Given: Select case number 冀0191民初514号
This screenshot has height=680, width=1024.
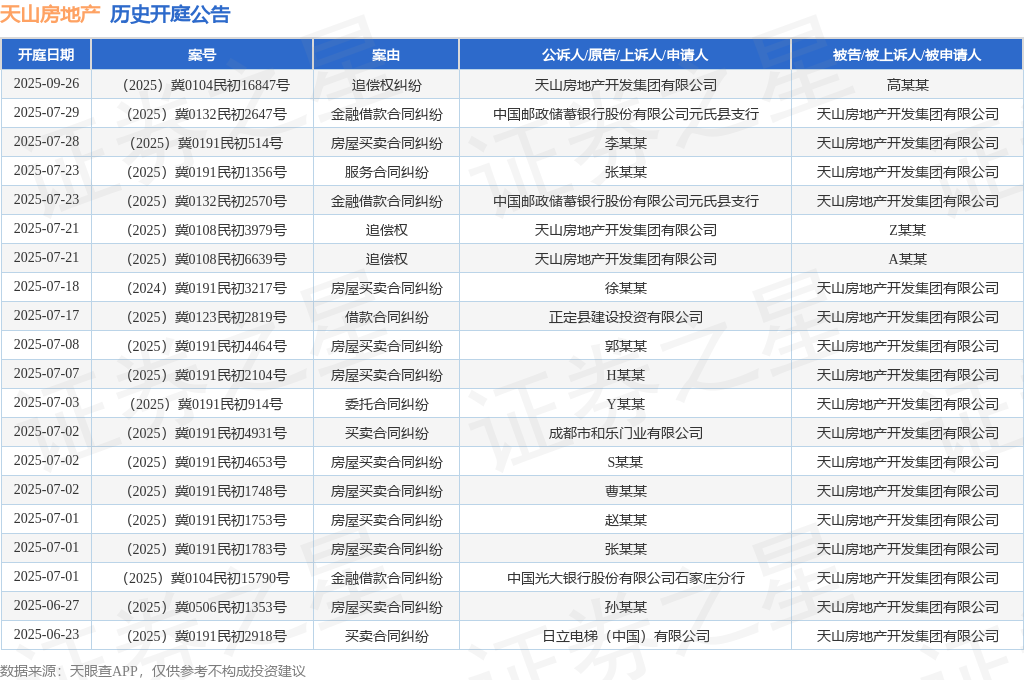Looking at the screenshot, I should pyautogui.click(x=206, y=143).
